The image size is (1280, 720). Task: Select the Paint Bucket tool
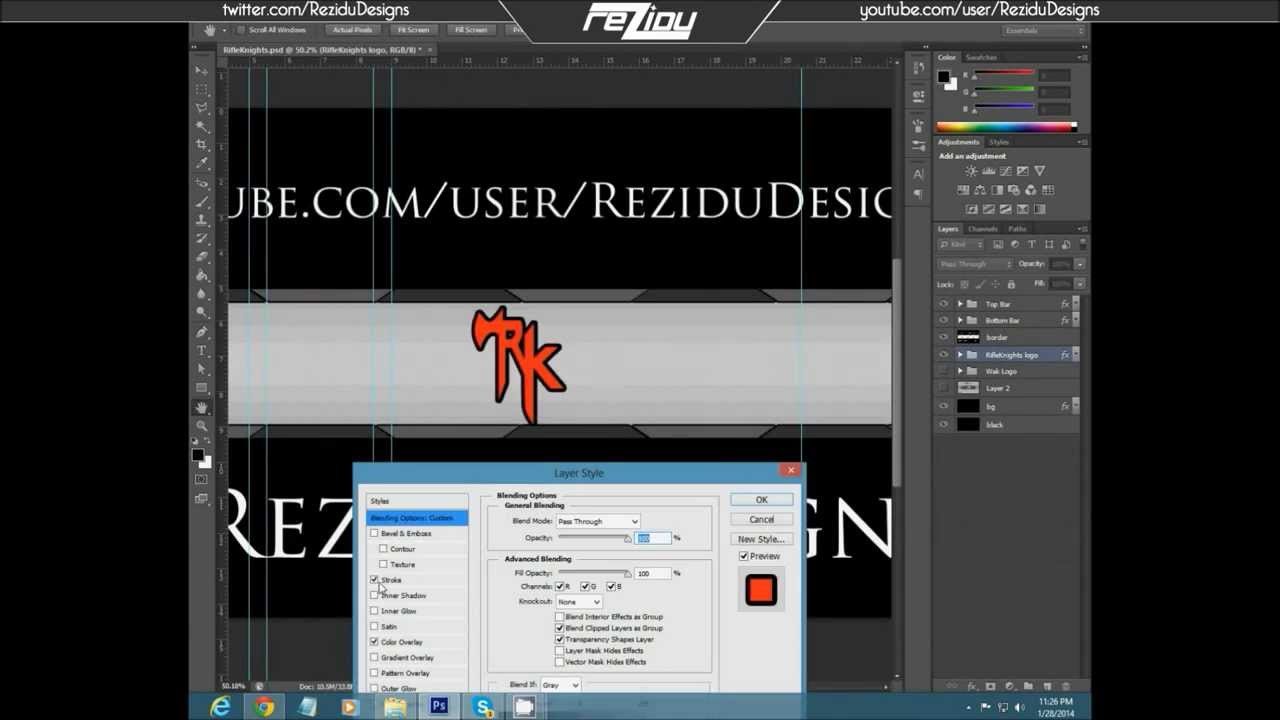click(202, 276)
